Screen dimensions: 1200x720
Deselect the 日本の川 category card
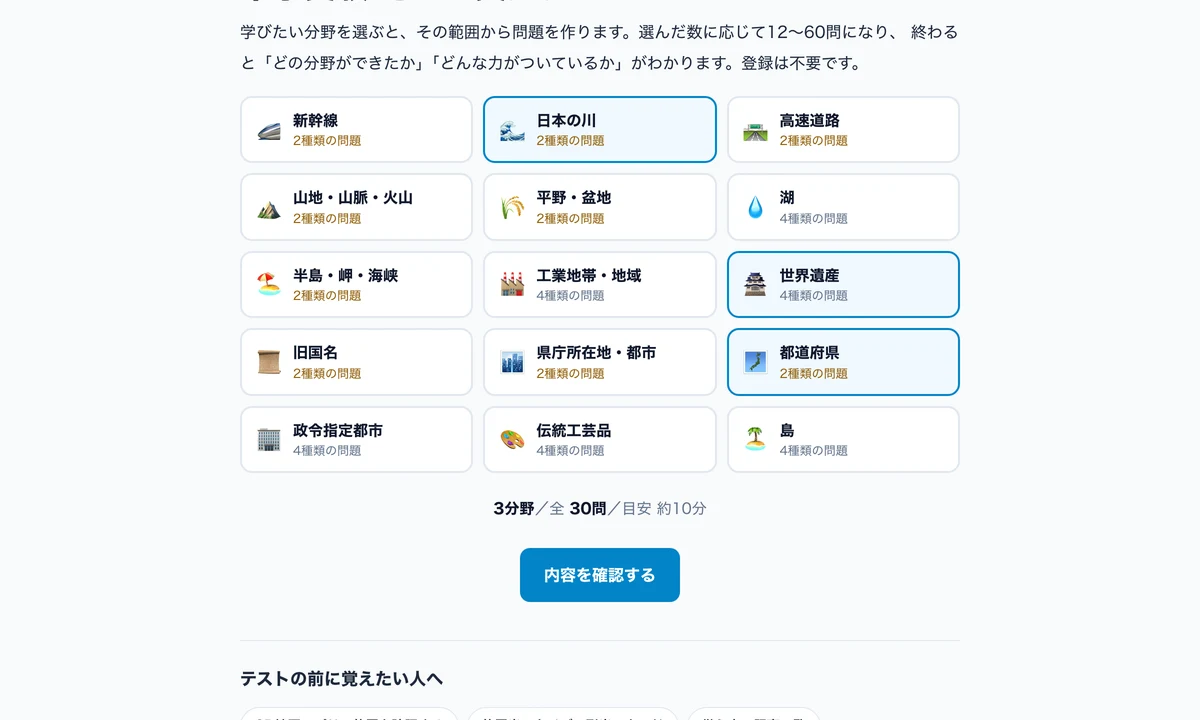(600, 130)
